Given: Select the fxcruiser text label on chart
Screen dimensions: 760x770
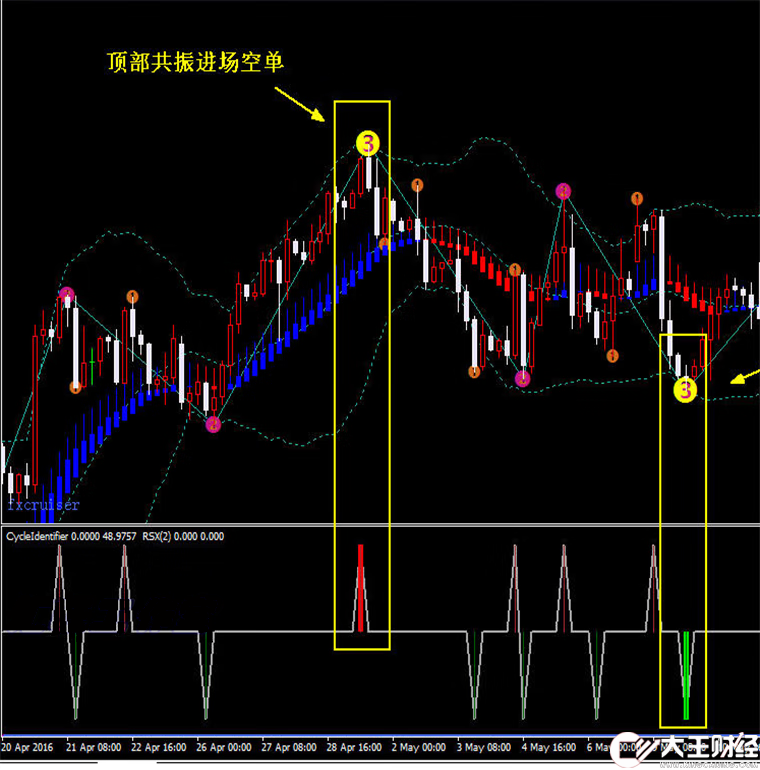Looking at the screenshot, I should coord(43,505).
